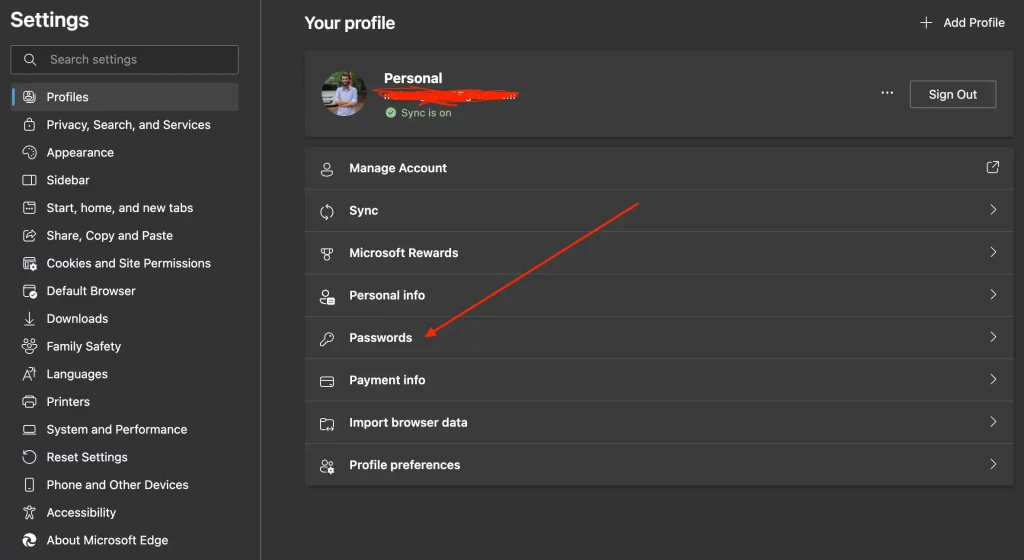The image size is (1024, 560).
Task: Select About Microsoft Edge
Action: point(125,540)
